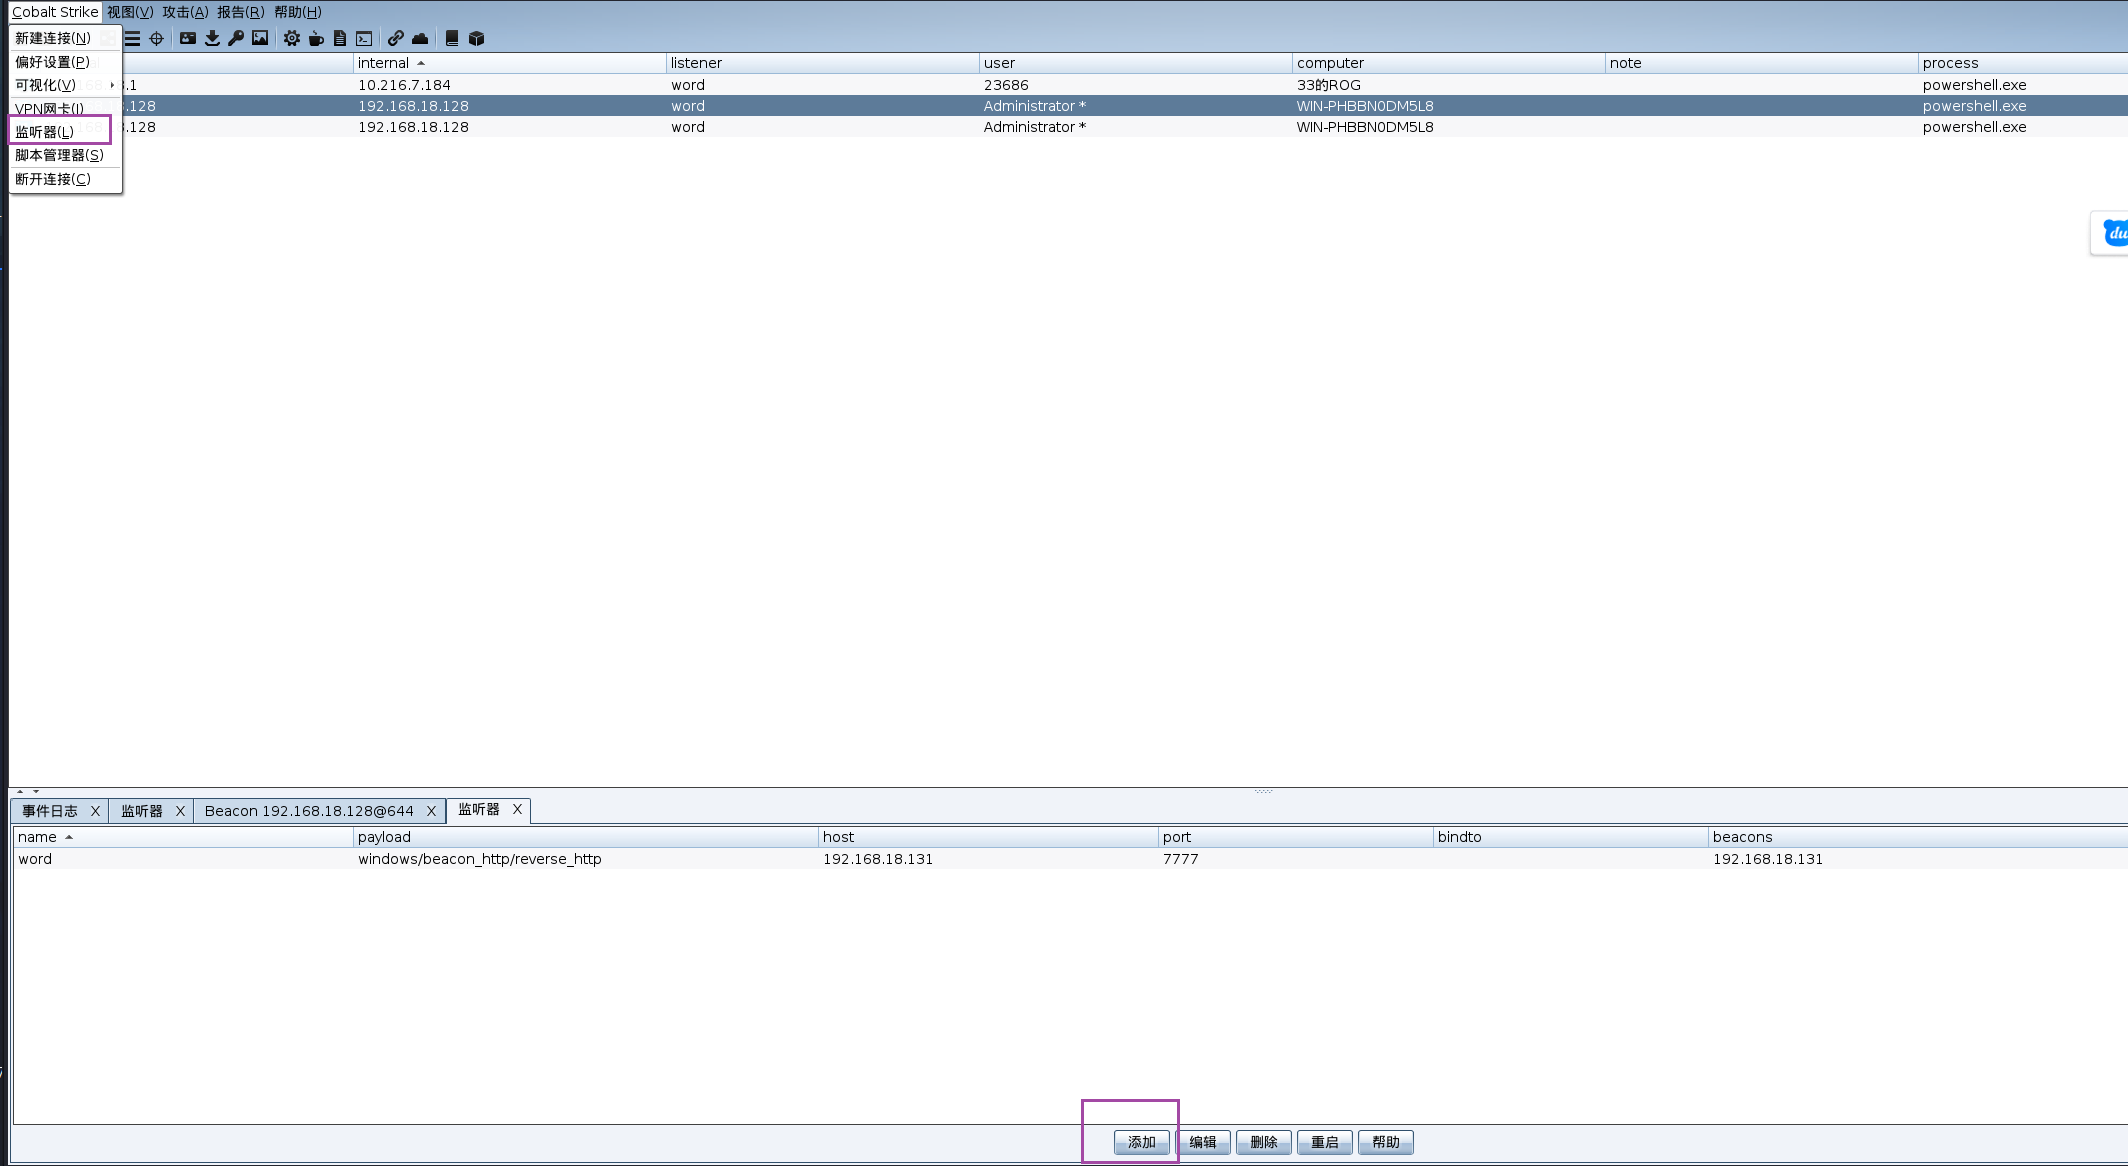
Task: Sort listeners by host column
Action: coord(988,837)
